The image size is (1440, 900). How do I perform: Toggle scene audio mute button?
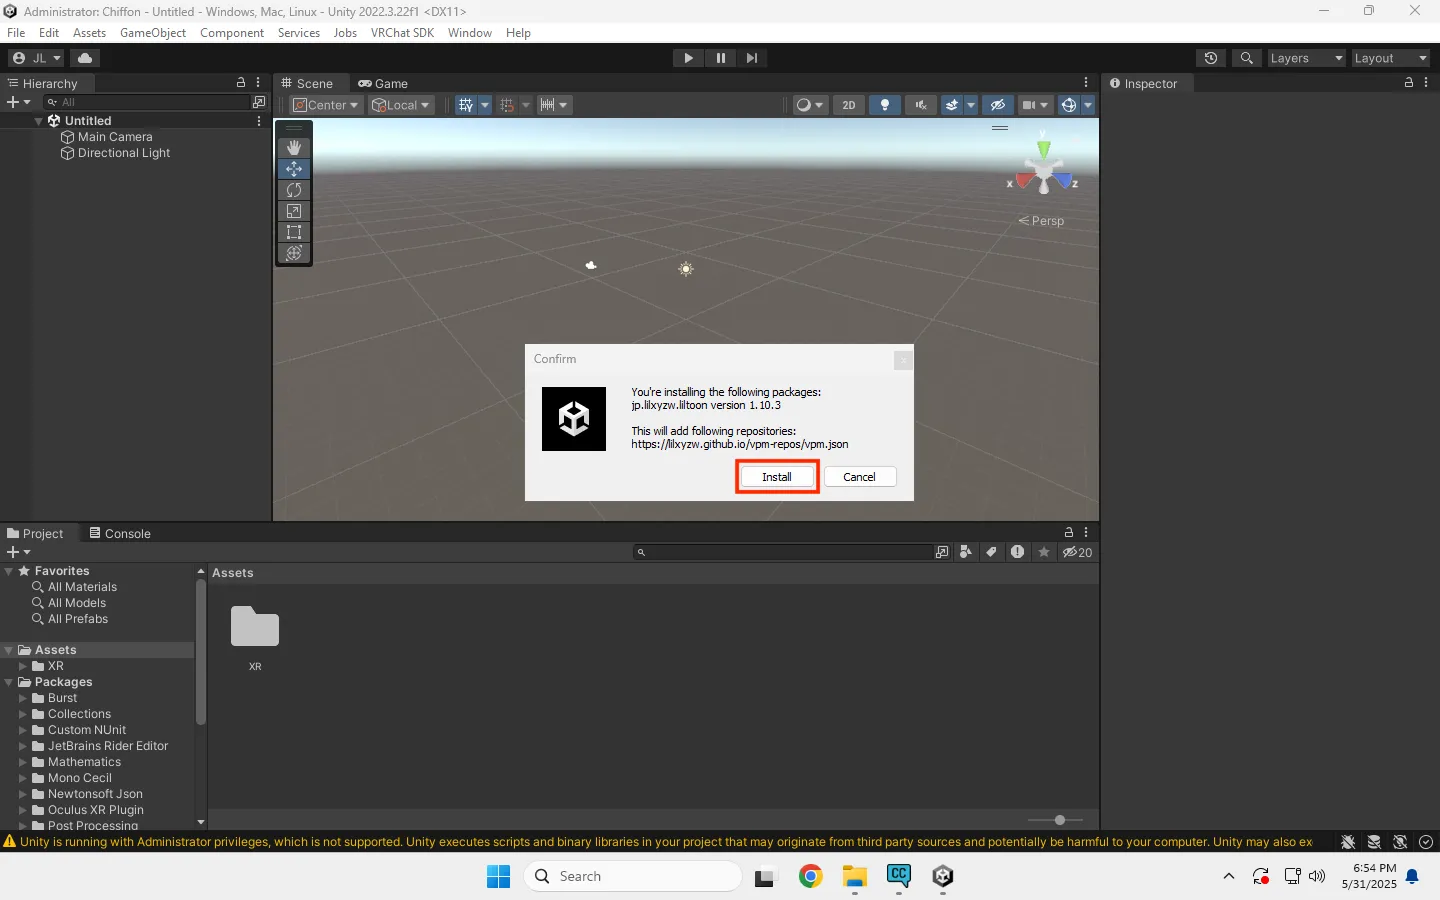[x=921, y=105]
